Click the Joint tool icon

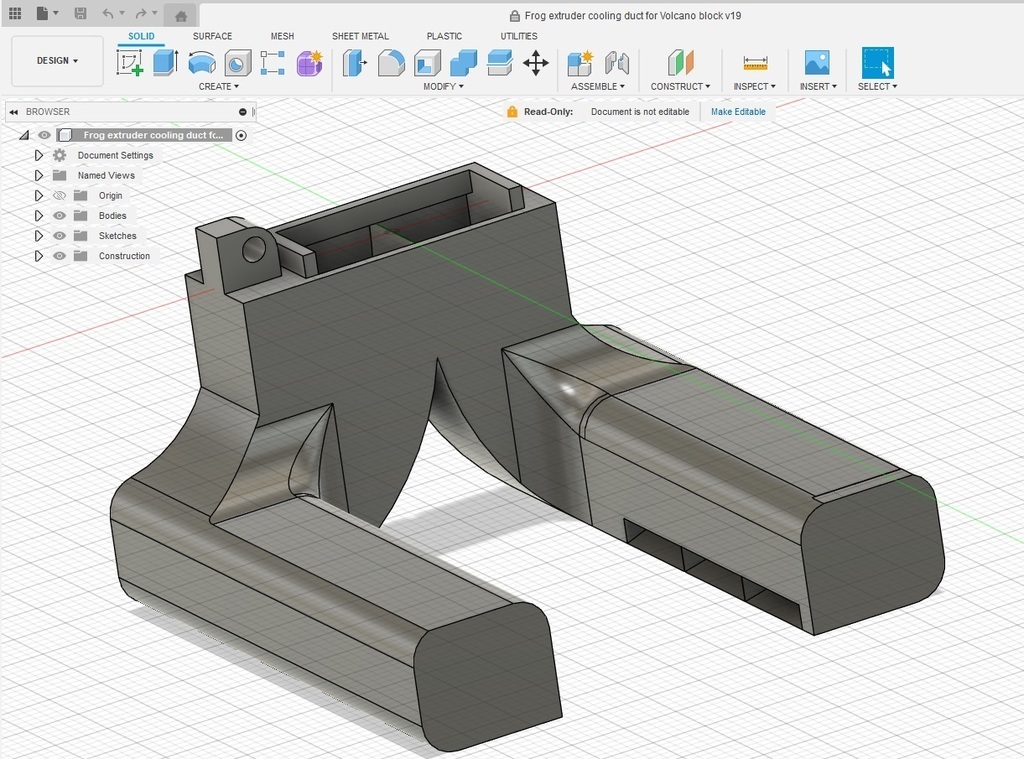[617, 63]
